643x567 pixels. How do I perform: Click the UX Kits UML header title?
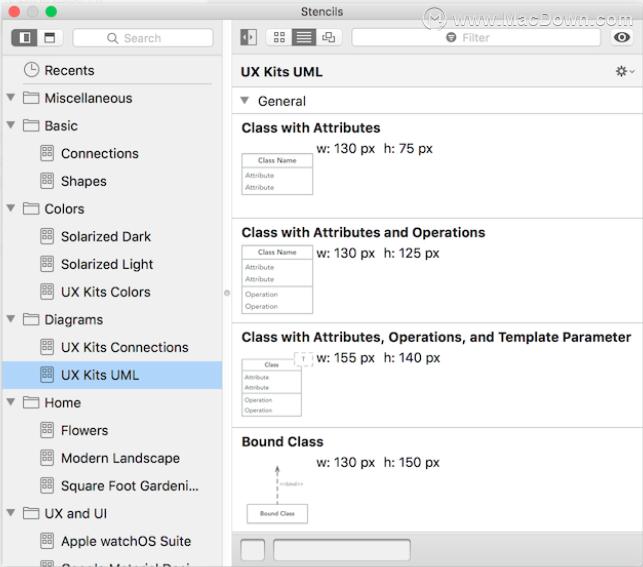coord(282,72)
